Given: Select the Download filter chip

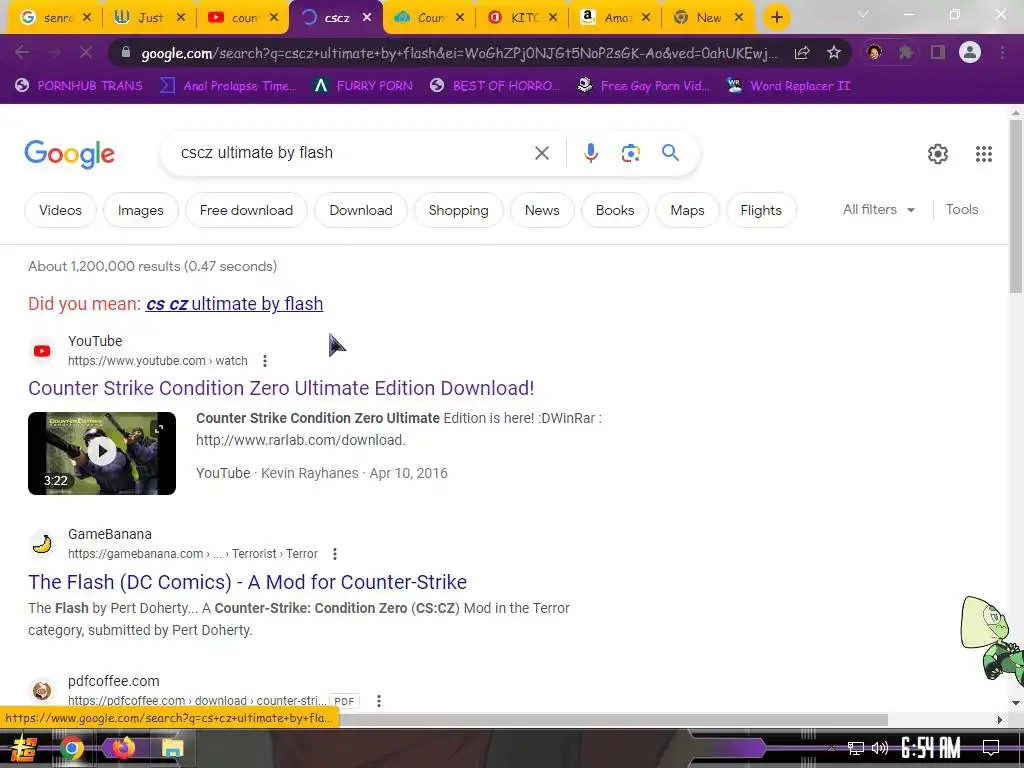Looking at the screenshot, I should [360, 210].
